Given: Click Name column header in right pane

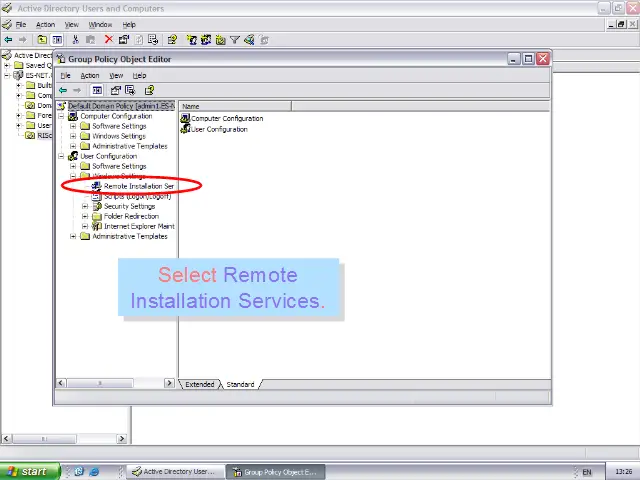Looking at the screenshot, I should (x=235, y=106).
